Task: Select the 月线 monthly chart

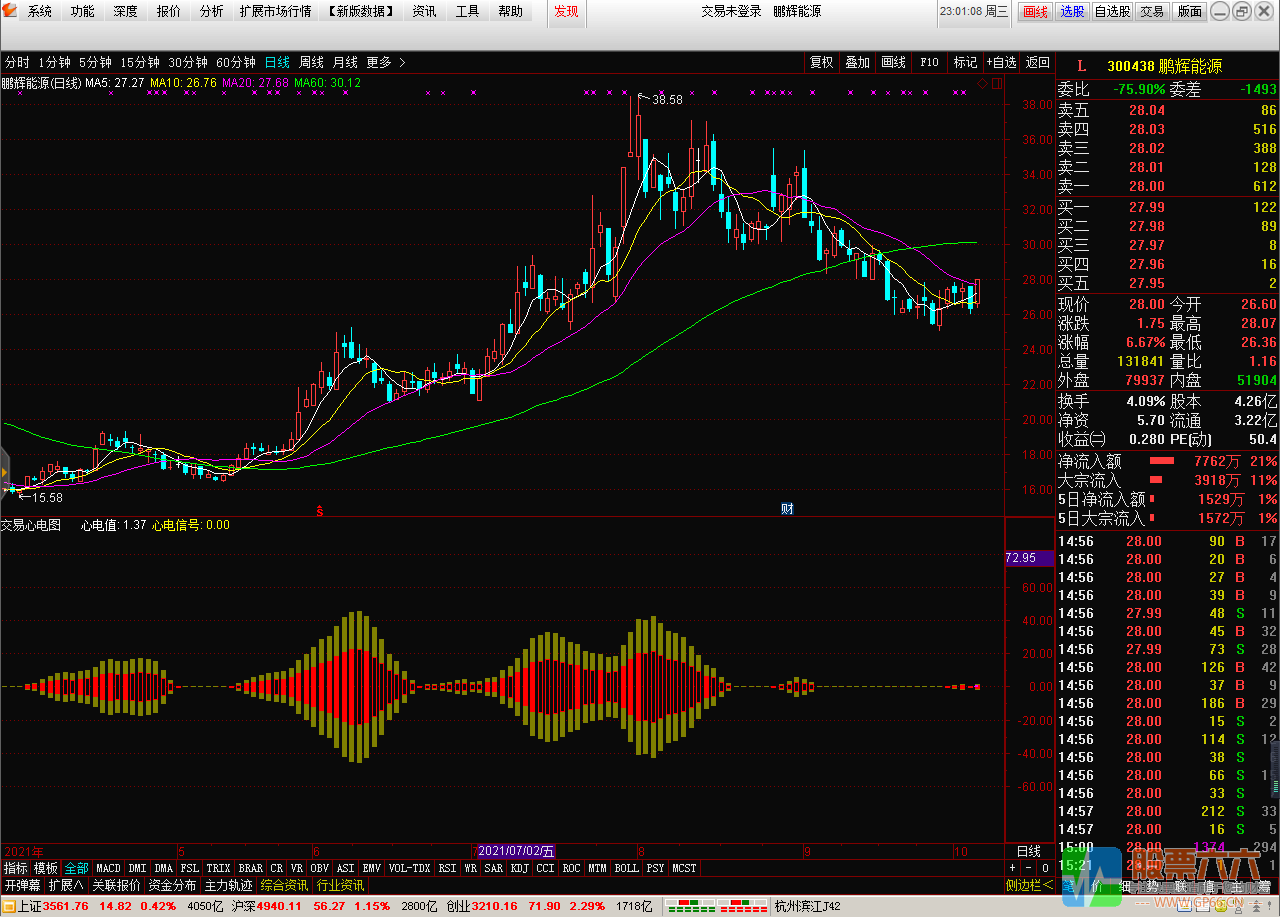Action: click(x=345, y=62)
